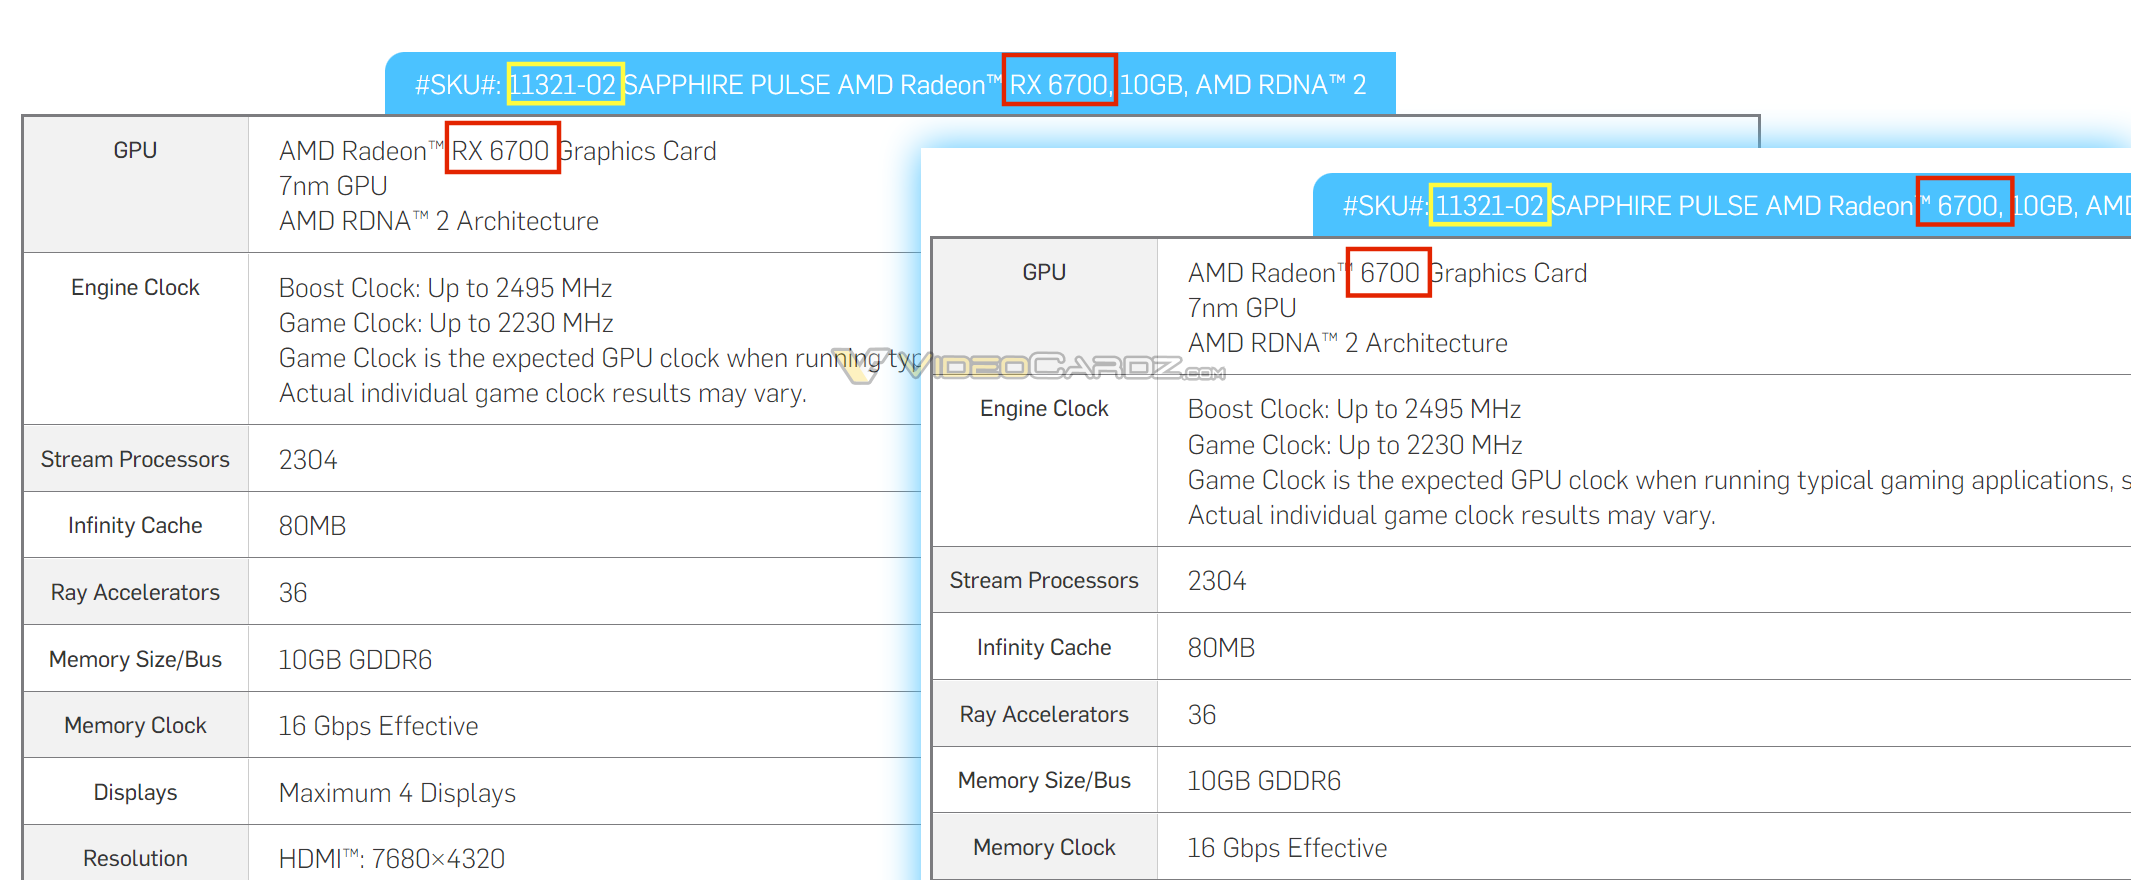Screen dimensions: 2136x880
Task: Click the Maximum 4 Displays value
Action: (x=397, y=793)
